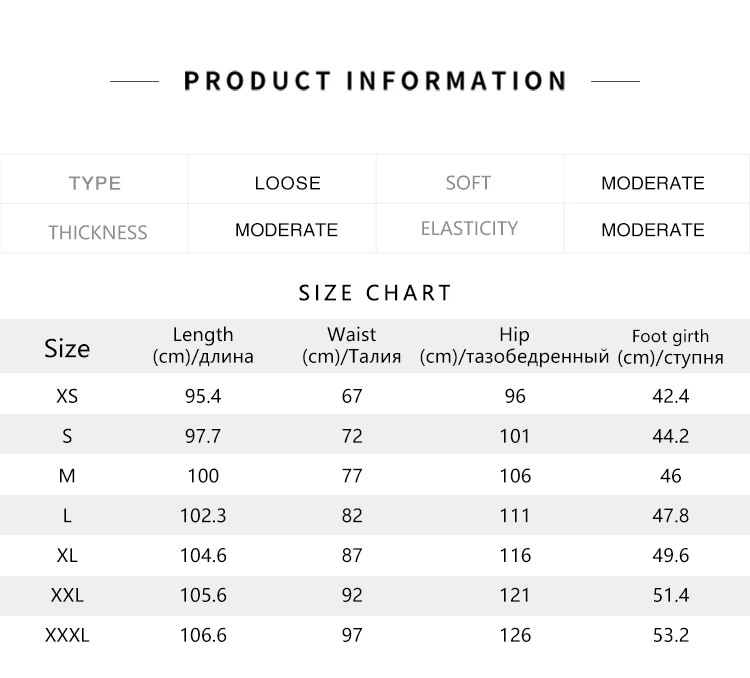Click the Foot girth column header
The image size is (750, 678).
pos(671,346)
